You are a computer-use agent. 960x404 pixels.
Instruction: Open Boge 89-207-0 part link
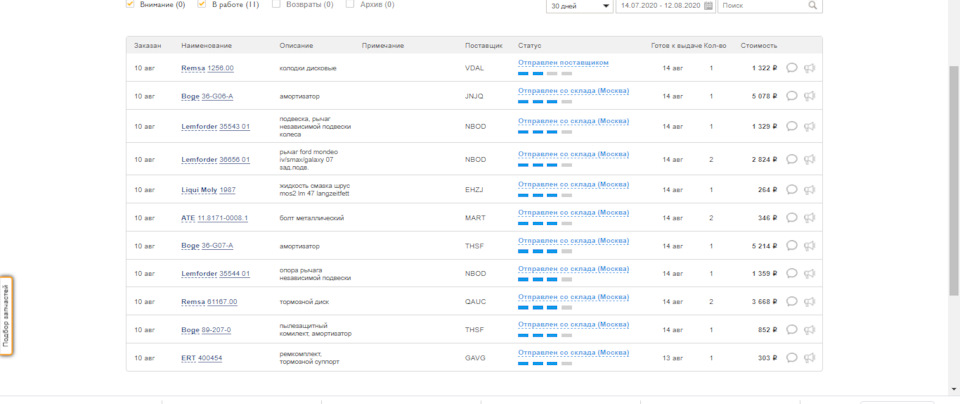(206, 330)
